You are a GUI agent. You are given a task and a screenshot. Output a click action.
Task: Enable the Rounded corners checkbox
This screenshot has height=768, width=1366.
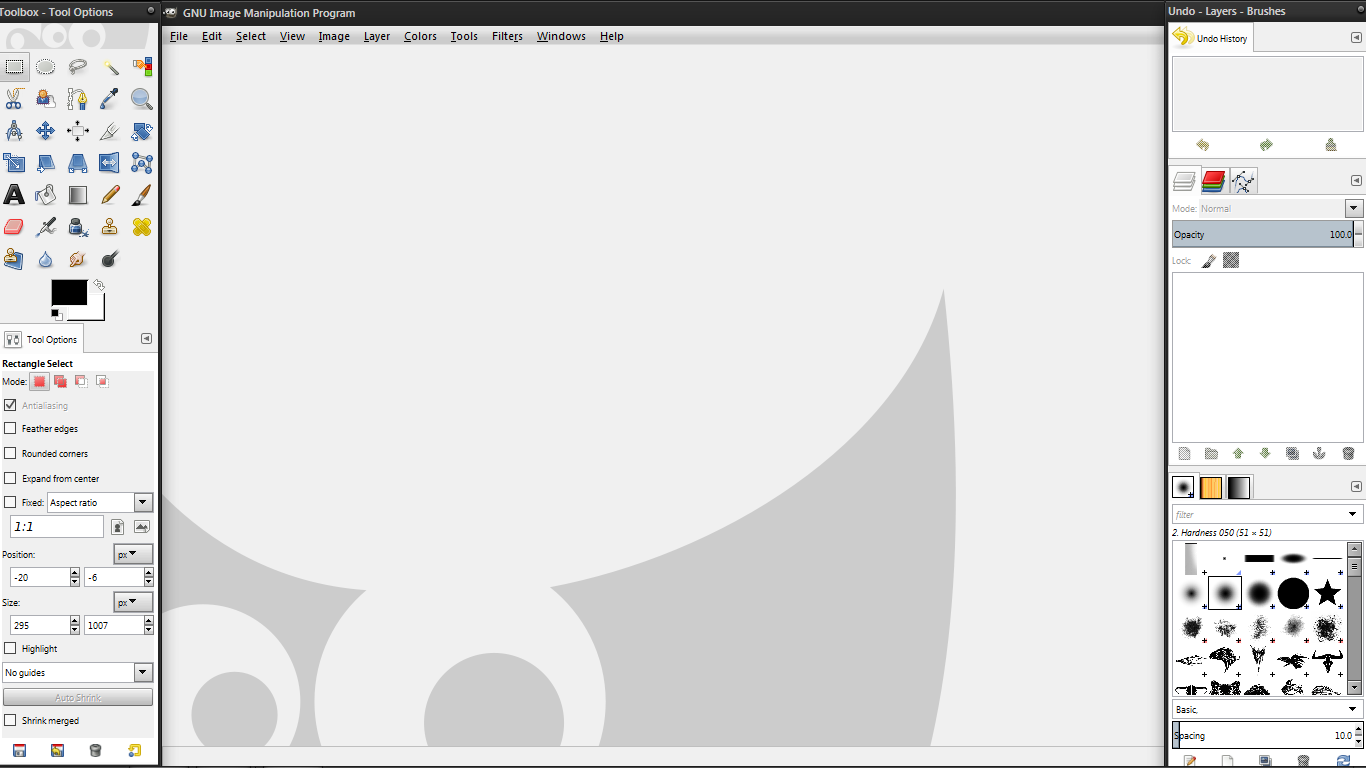click(x=10, y=453)
